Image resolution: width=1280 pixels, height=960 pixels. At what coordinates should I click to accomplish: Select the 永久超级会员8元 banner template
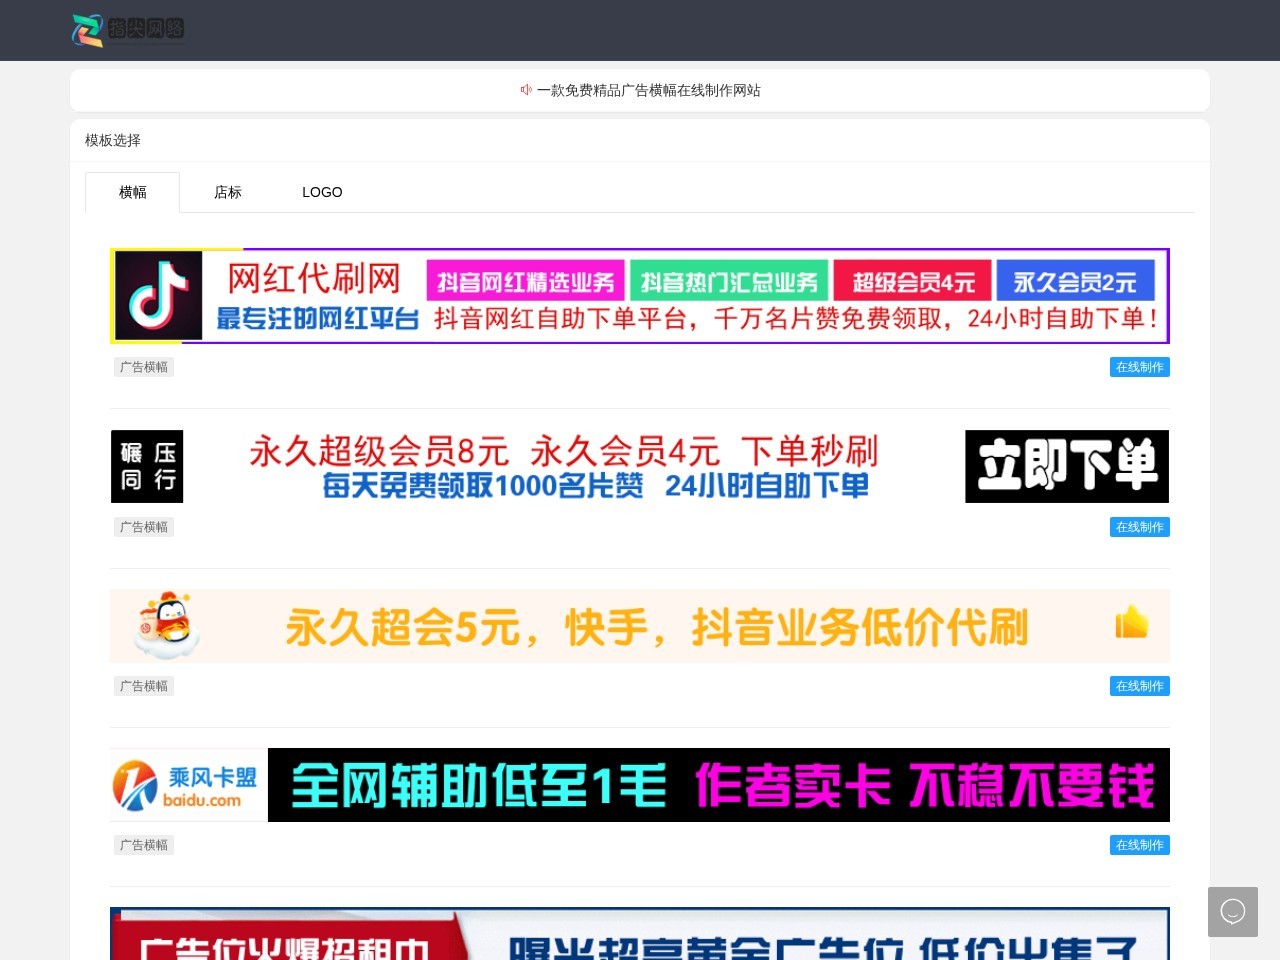tap(640, 466)
